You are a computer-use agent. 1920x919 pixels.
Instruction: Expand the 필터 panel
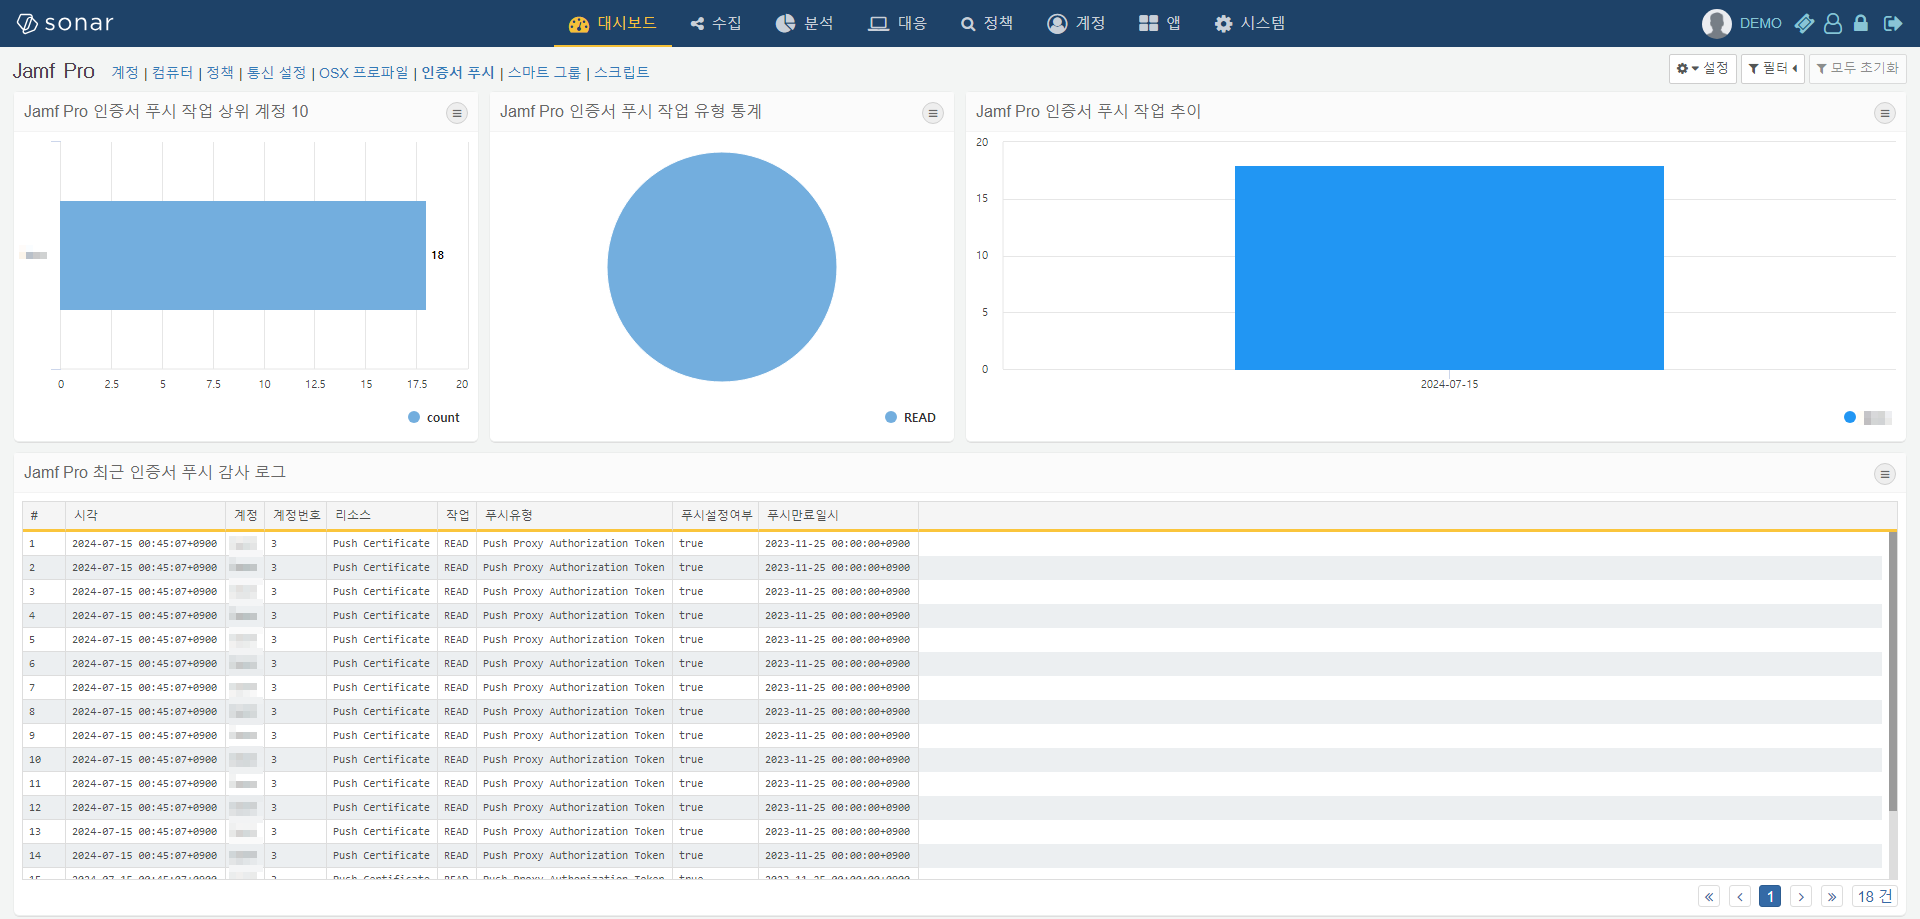[1772, 68]
